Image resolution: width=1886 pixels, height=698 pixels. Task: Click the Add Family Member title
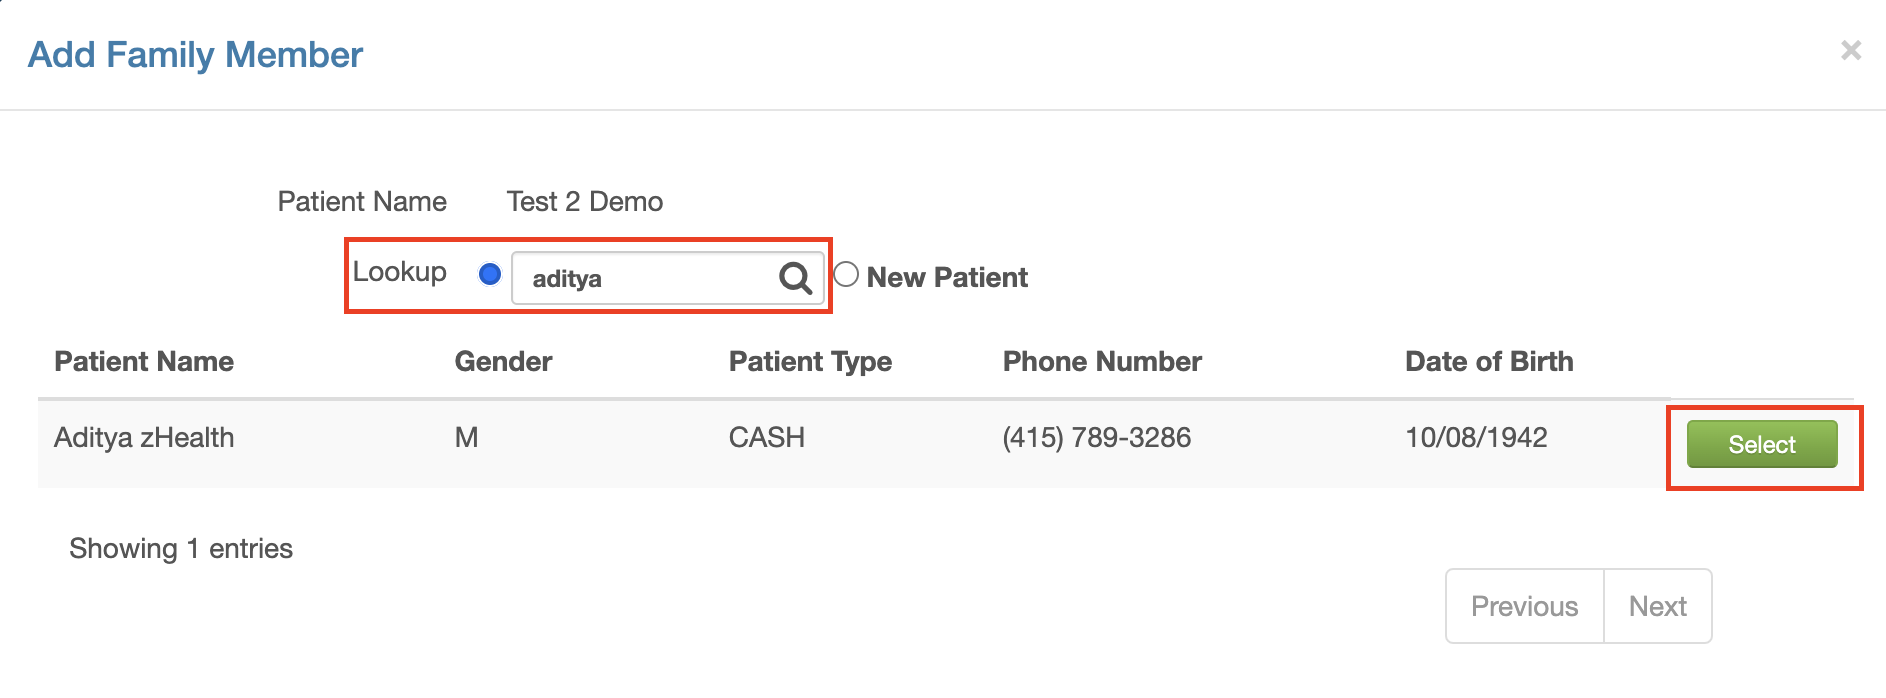point(195,54)
